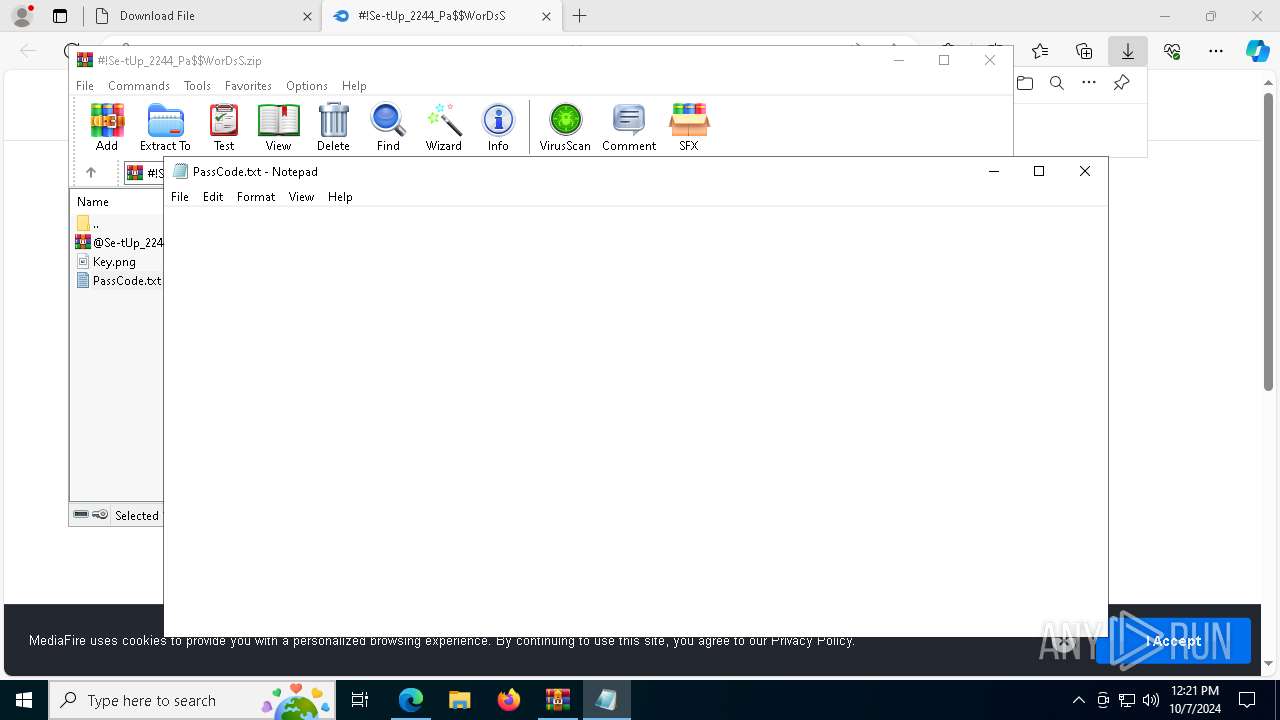Open the Windows Start menu
The width and height of the screenshot is (1280, 720).
(24, 700)
